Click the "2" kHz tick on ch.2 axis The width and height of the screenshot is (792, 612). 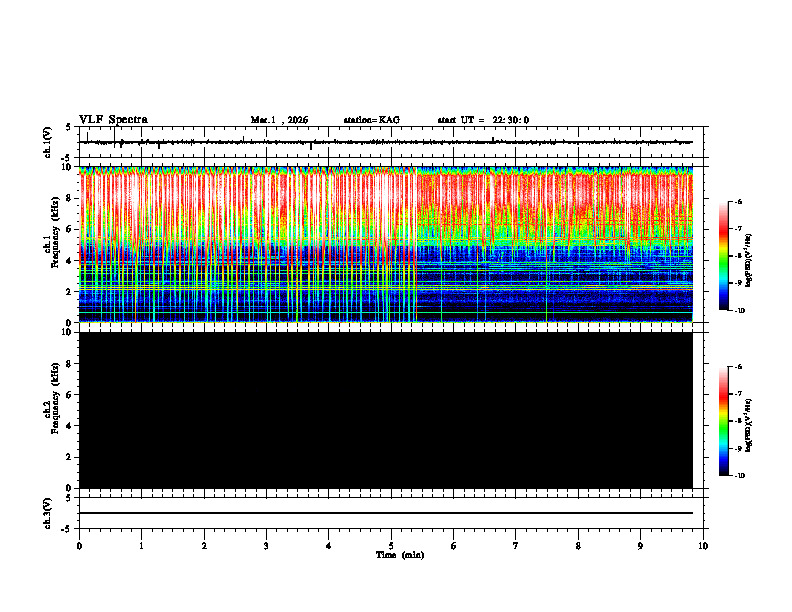tap(70, 457)
